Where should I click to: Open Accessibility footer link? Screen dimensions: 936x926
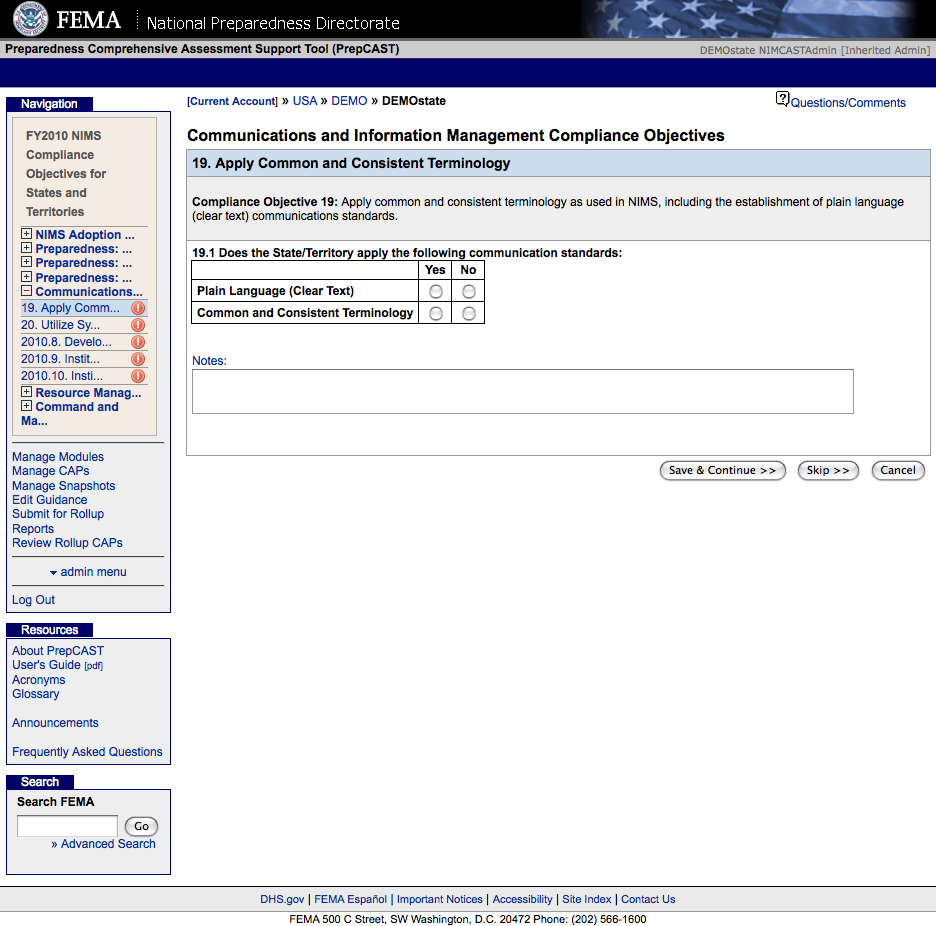click(x=522, y=899)
